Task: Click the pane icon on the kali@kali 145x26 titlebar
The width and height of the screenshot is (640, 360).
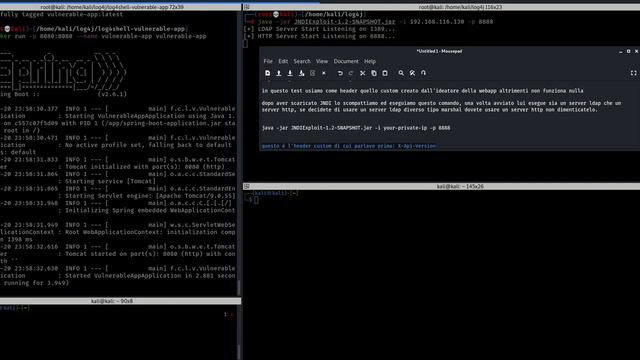Action: tap(247, 186)
